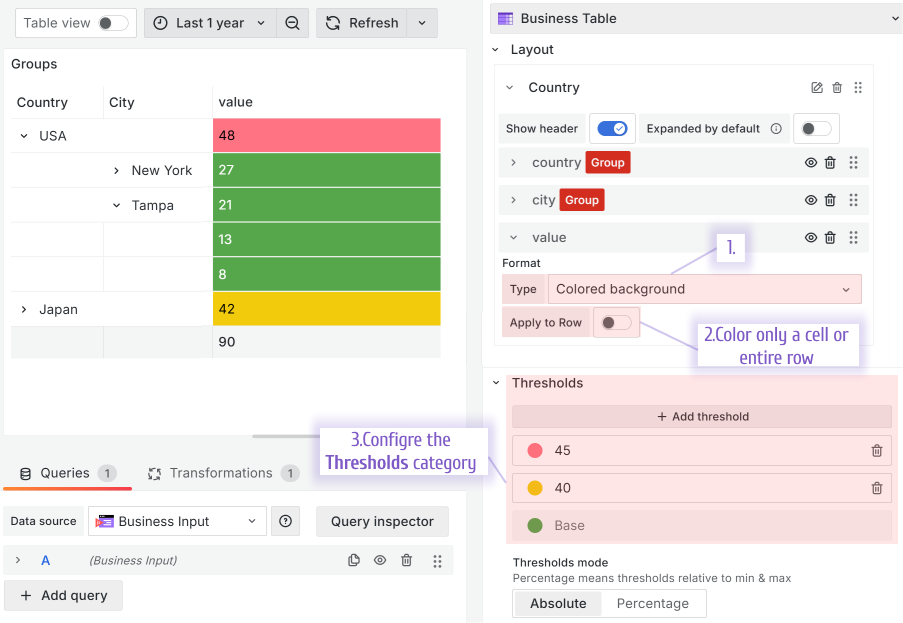Screen dimensions: 903x623
Task: Remove the threshold with value 45
Action: (877, 451)
